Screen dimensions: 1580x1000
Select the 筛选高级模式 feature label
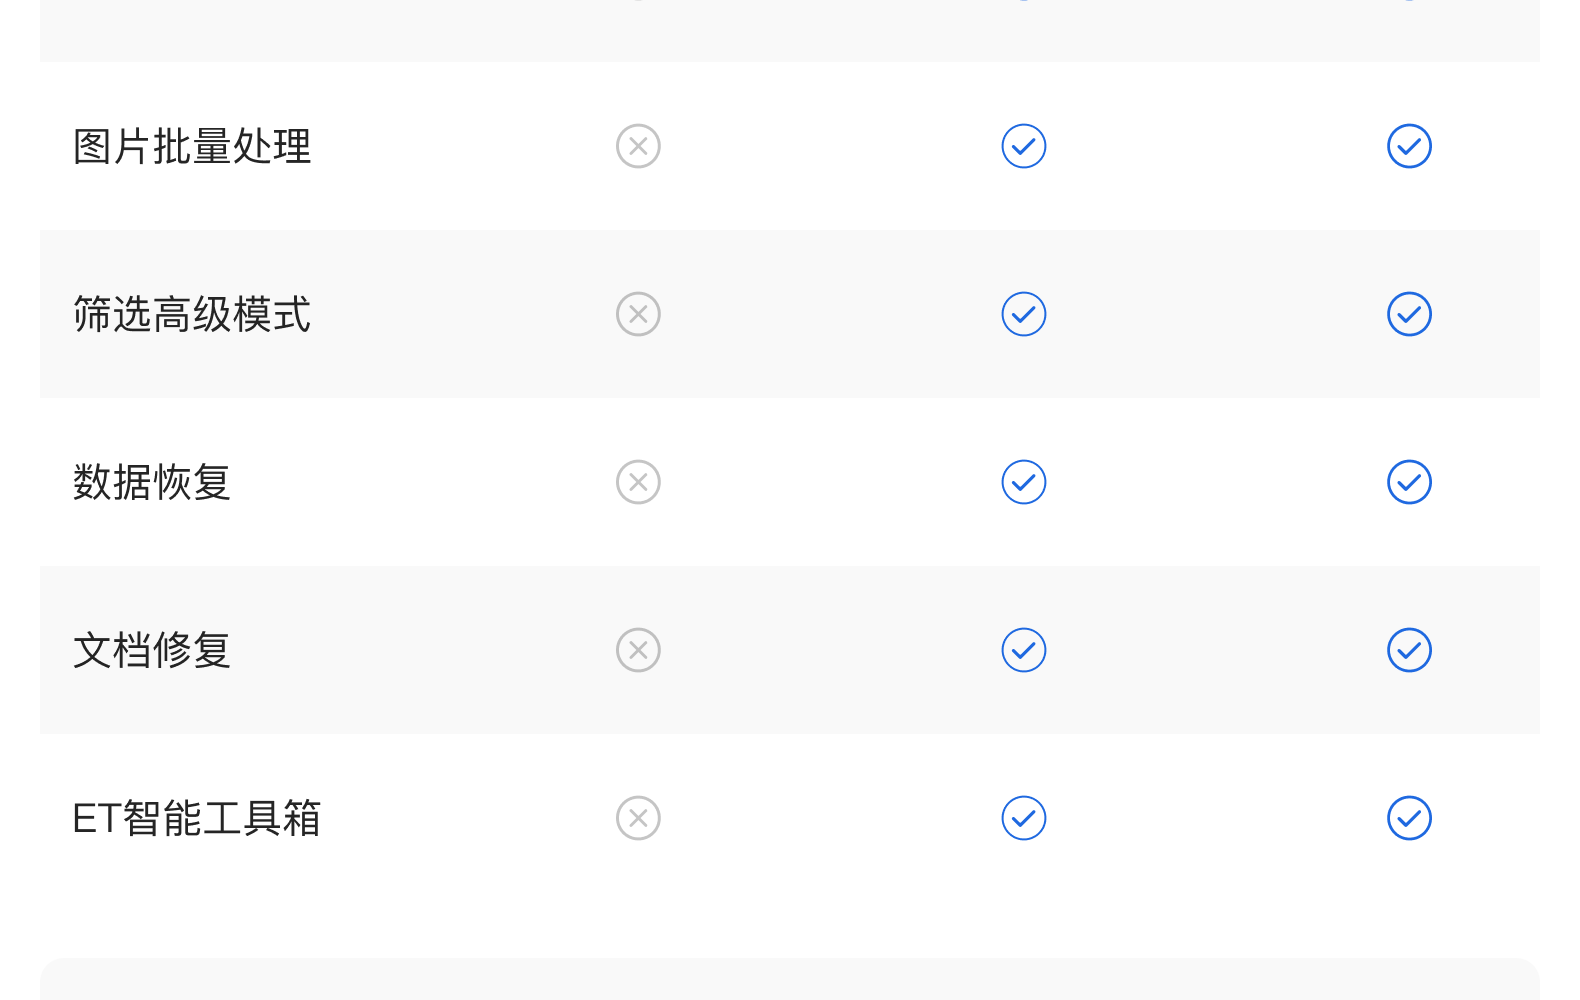[x=192, y=315]
